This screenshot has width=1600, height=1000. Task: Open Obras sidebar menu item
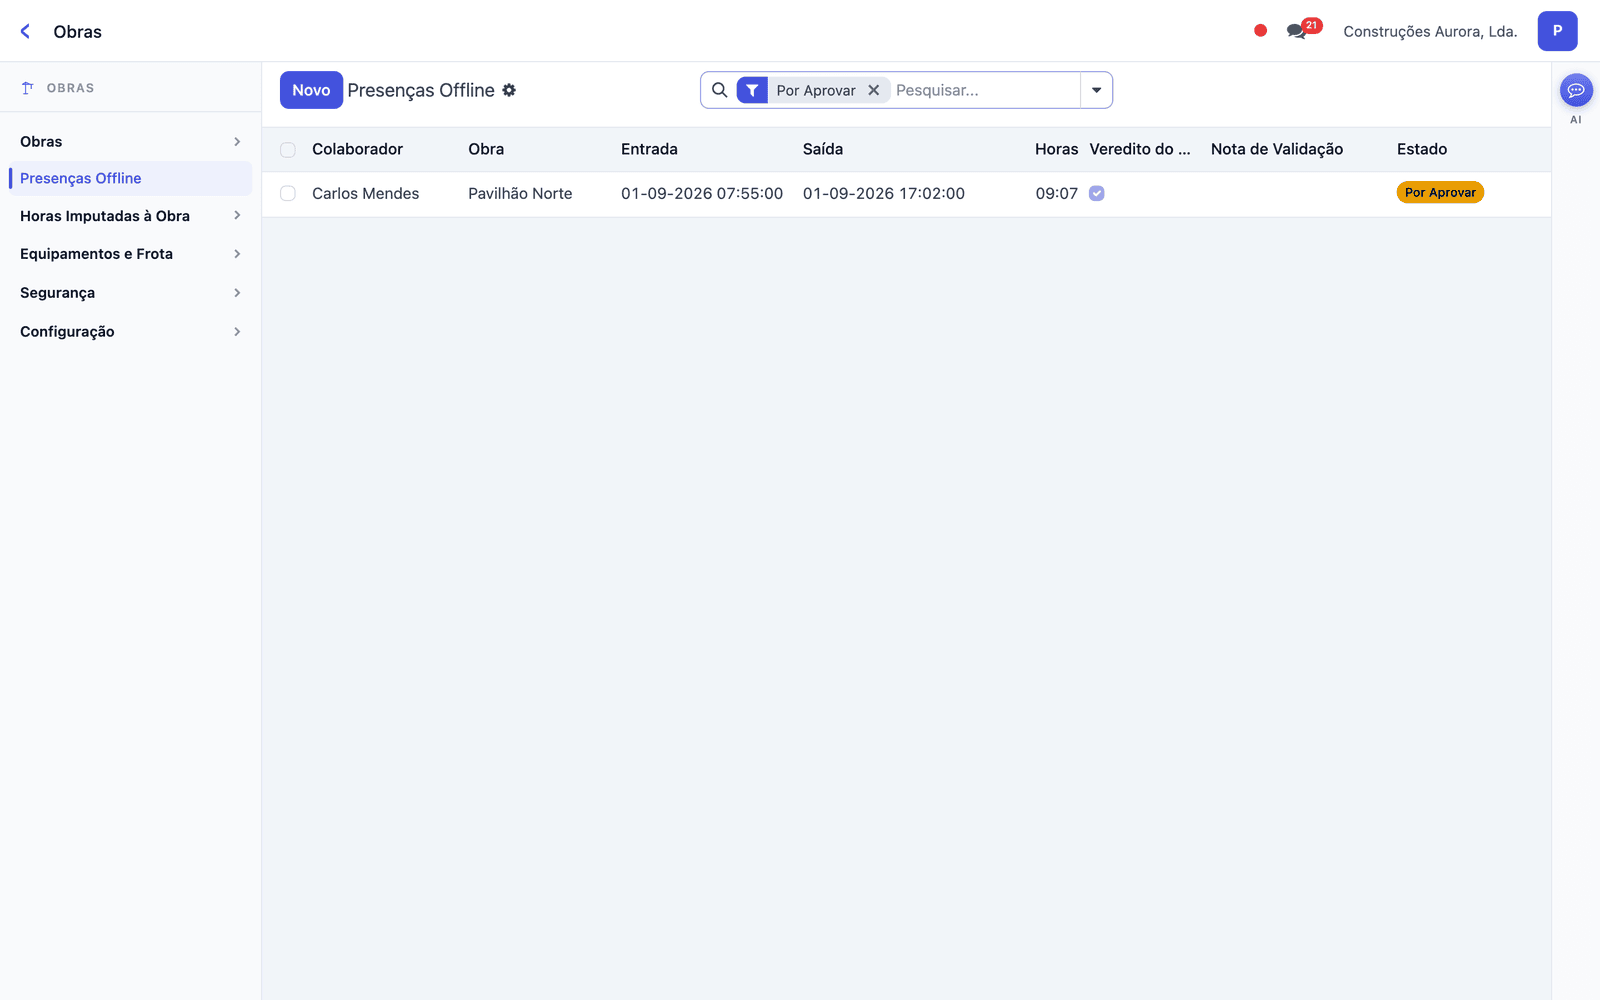(x=130, y=142)
